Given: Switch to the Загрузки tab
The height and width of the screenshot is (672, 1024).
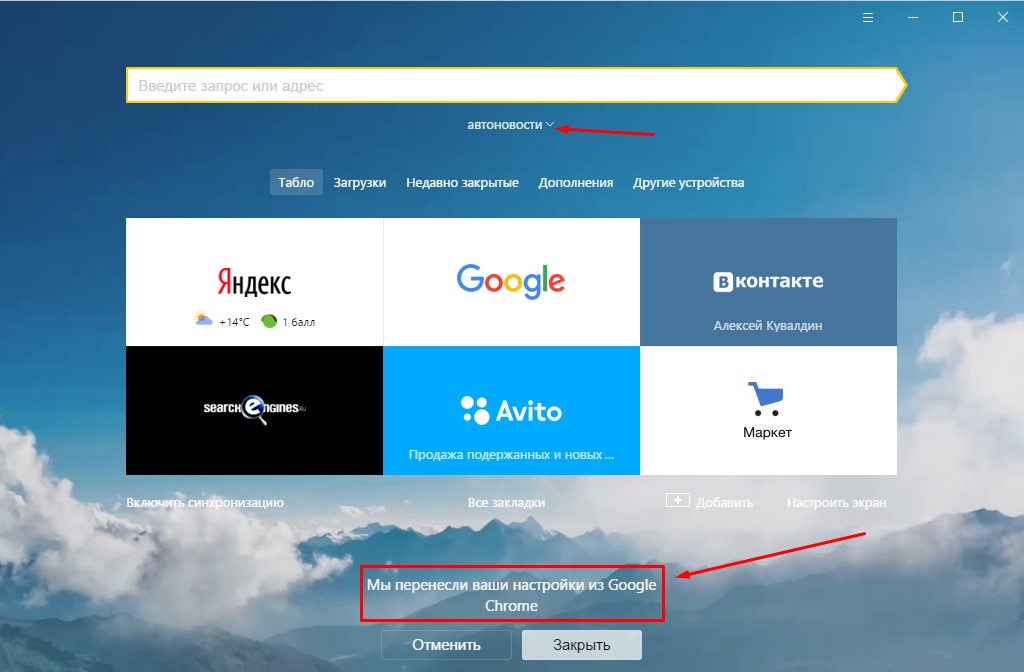Looking at the screenshot, I should tap(359, 183).
